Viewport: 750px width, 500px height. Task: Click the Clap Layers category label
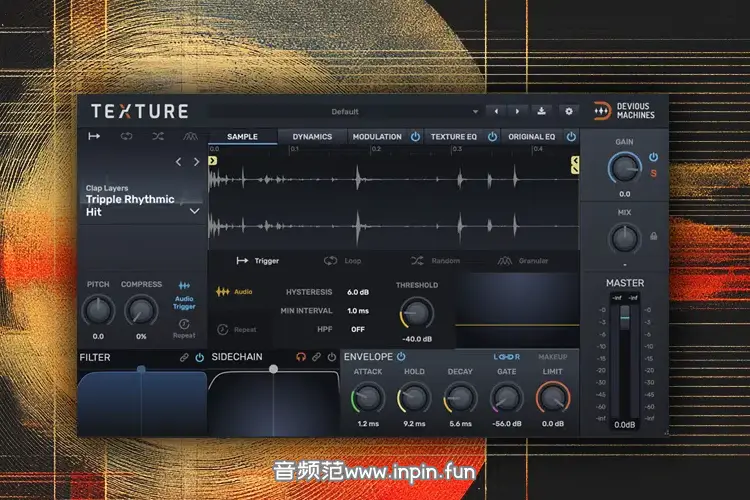coord(107,188)
